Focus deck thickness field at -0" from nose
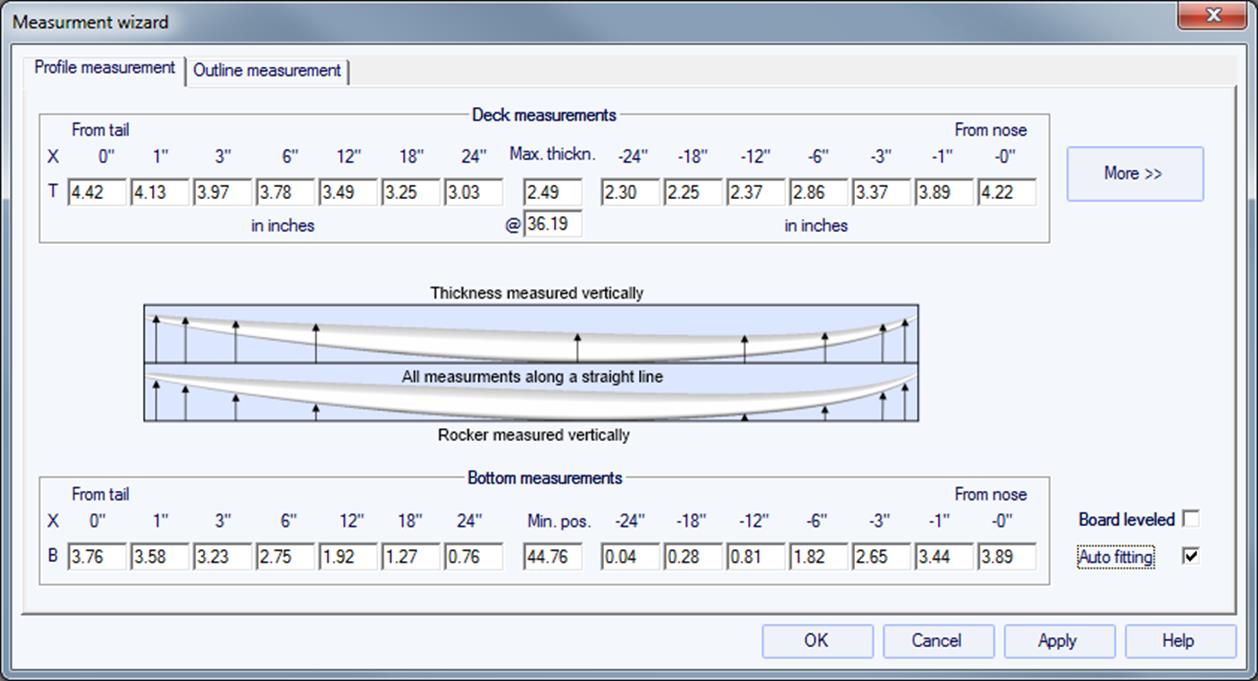 pyautogui.click(x=1006, y=192)
